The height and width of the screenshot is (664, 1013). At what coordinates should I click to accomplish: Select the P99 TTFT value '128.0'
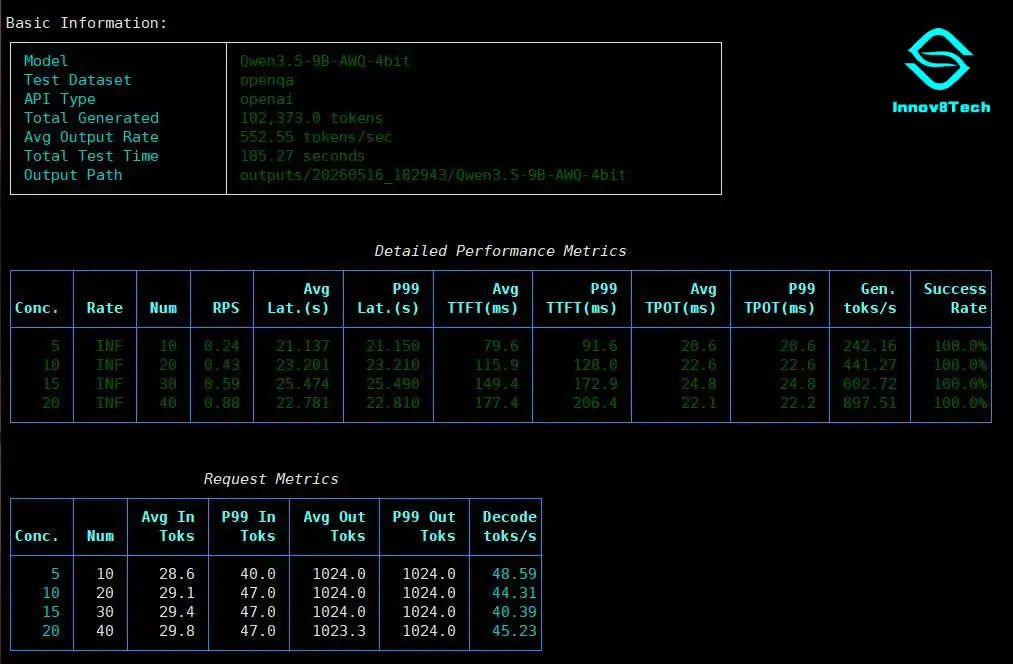(595, 365)
